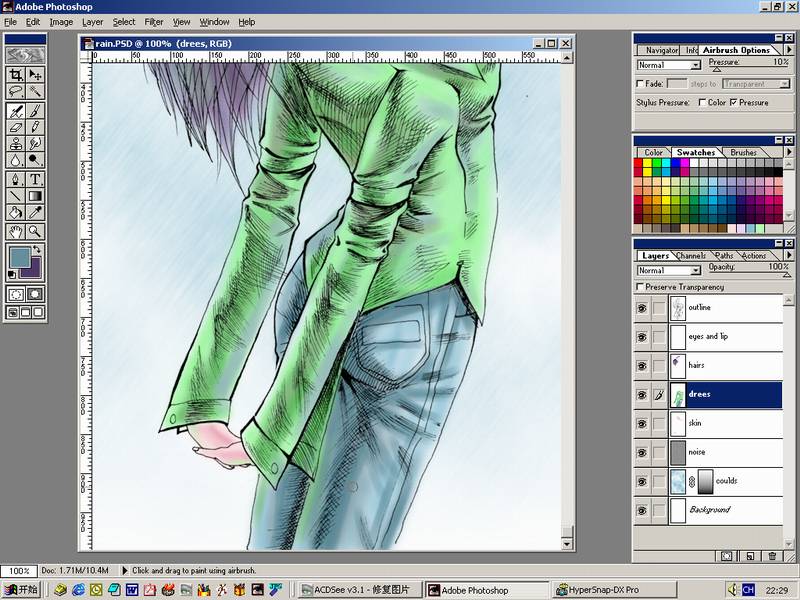This screenshot has width=800, height=600.
Task: Open the Fade Transparent dropdown
Action: click(756, 84)
